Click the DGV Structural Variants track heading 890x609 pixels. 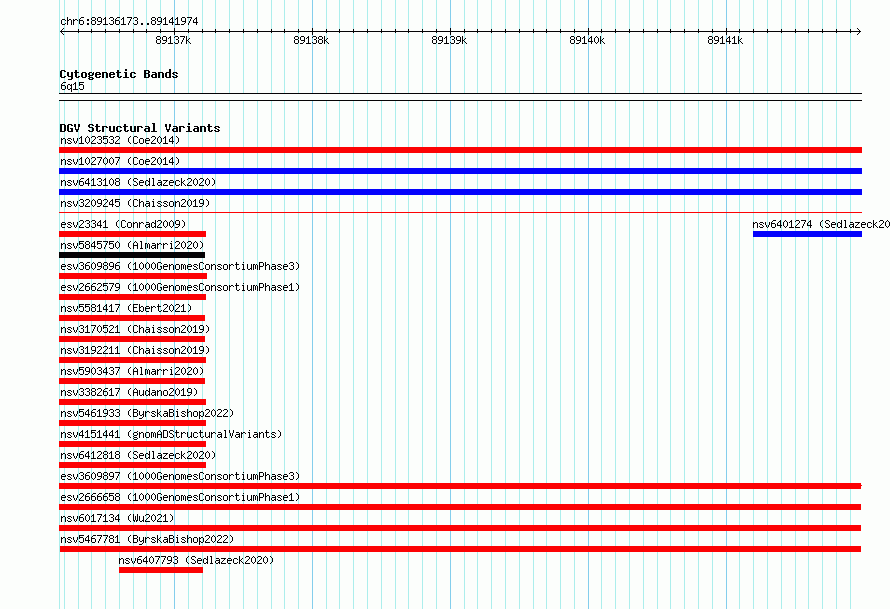140,128
